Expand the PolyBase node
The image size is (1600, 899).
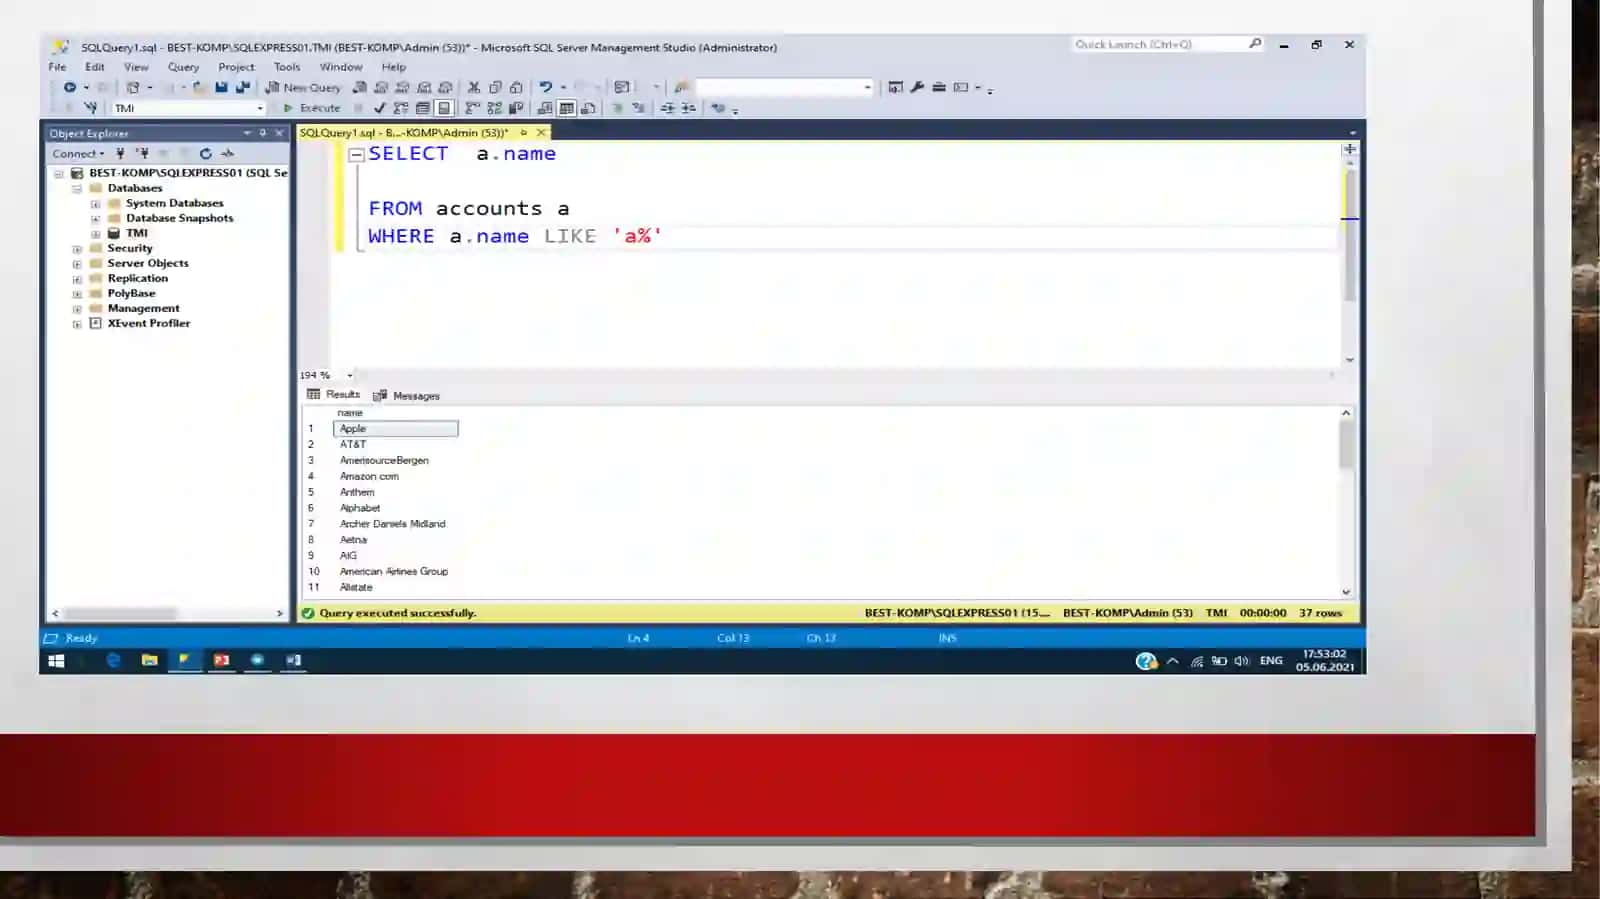tap(77, 294)
